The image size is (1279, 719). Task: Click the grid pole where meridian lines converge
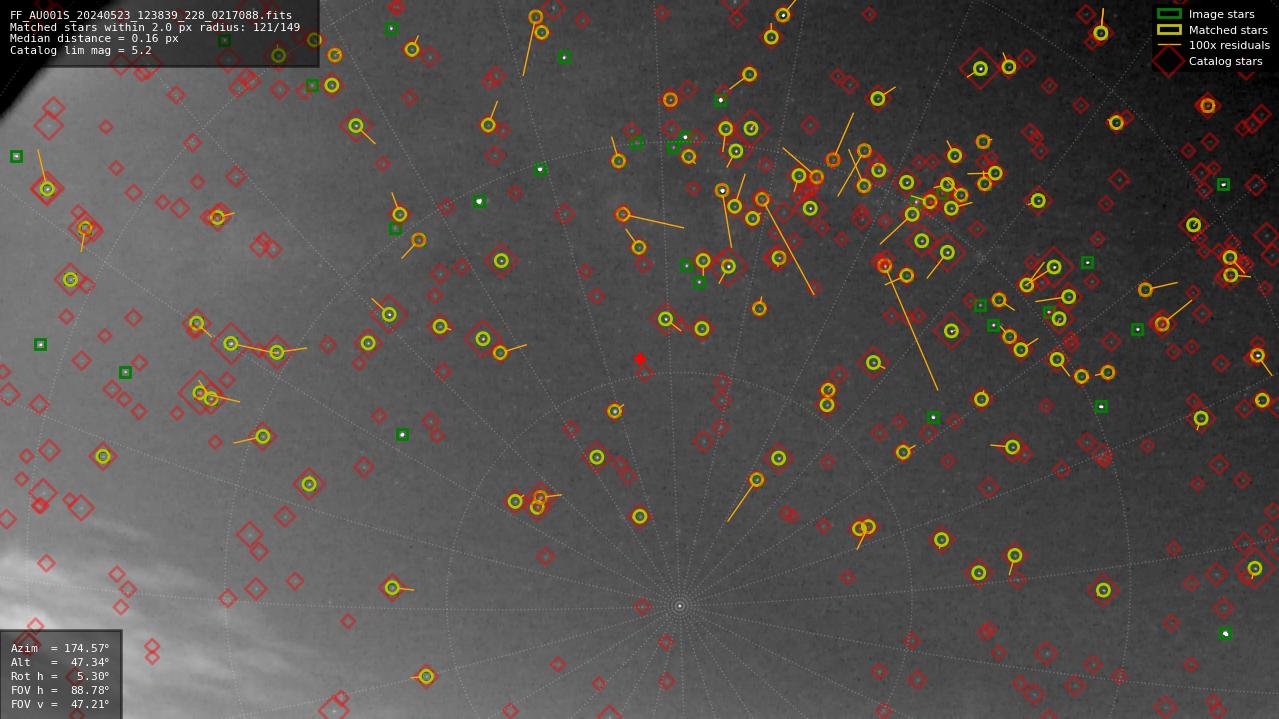tap(680, 606)
